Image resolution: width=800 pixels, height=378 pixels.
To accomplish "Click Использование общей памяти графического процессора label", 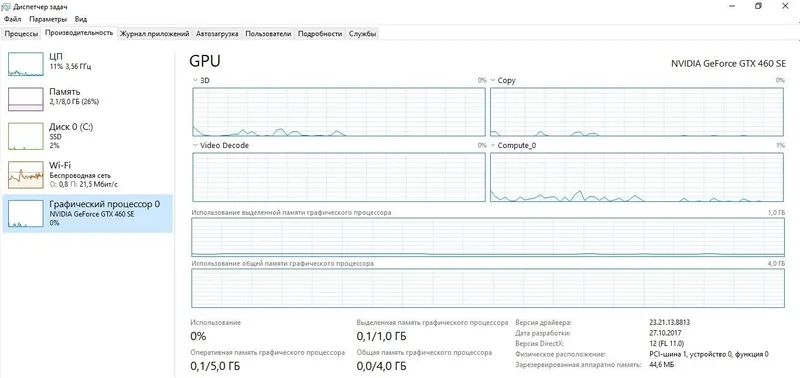I will pyautogui.click(x=282, y=264).
